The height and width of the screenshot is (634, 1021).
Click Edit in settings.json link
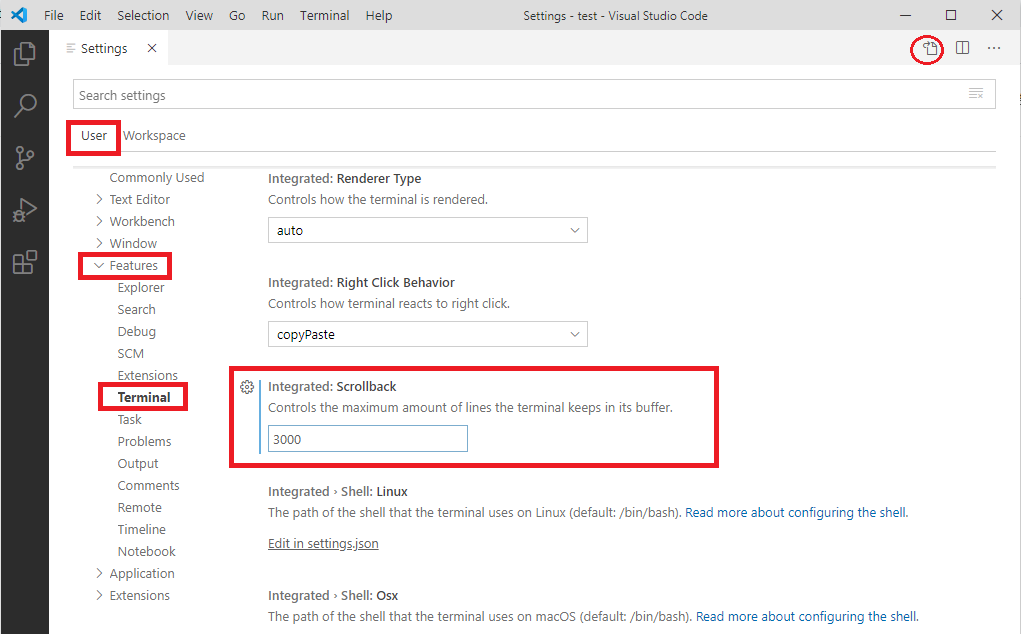pyautogui.click(x=323, y=544)
